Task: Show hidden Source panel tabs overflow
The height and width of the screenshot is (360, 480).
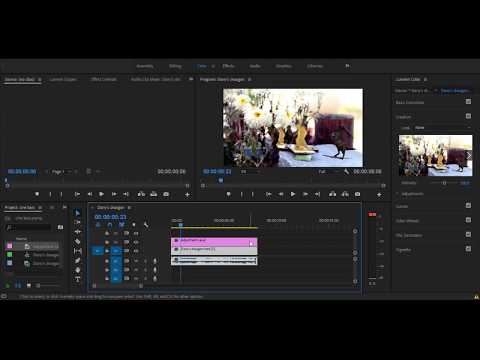Action: point(191,79)
